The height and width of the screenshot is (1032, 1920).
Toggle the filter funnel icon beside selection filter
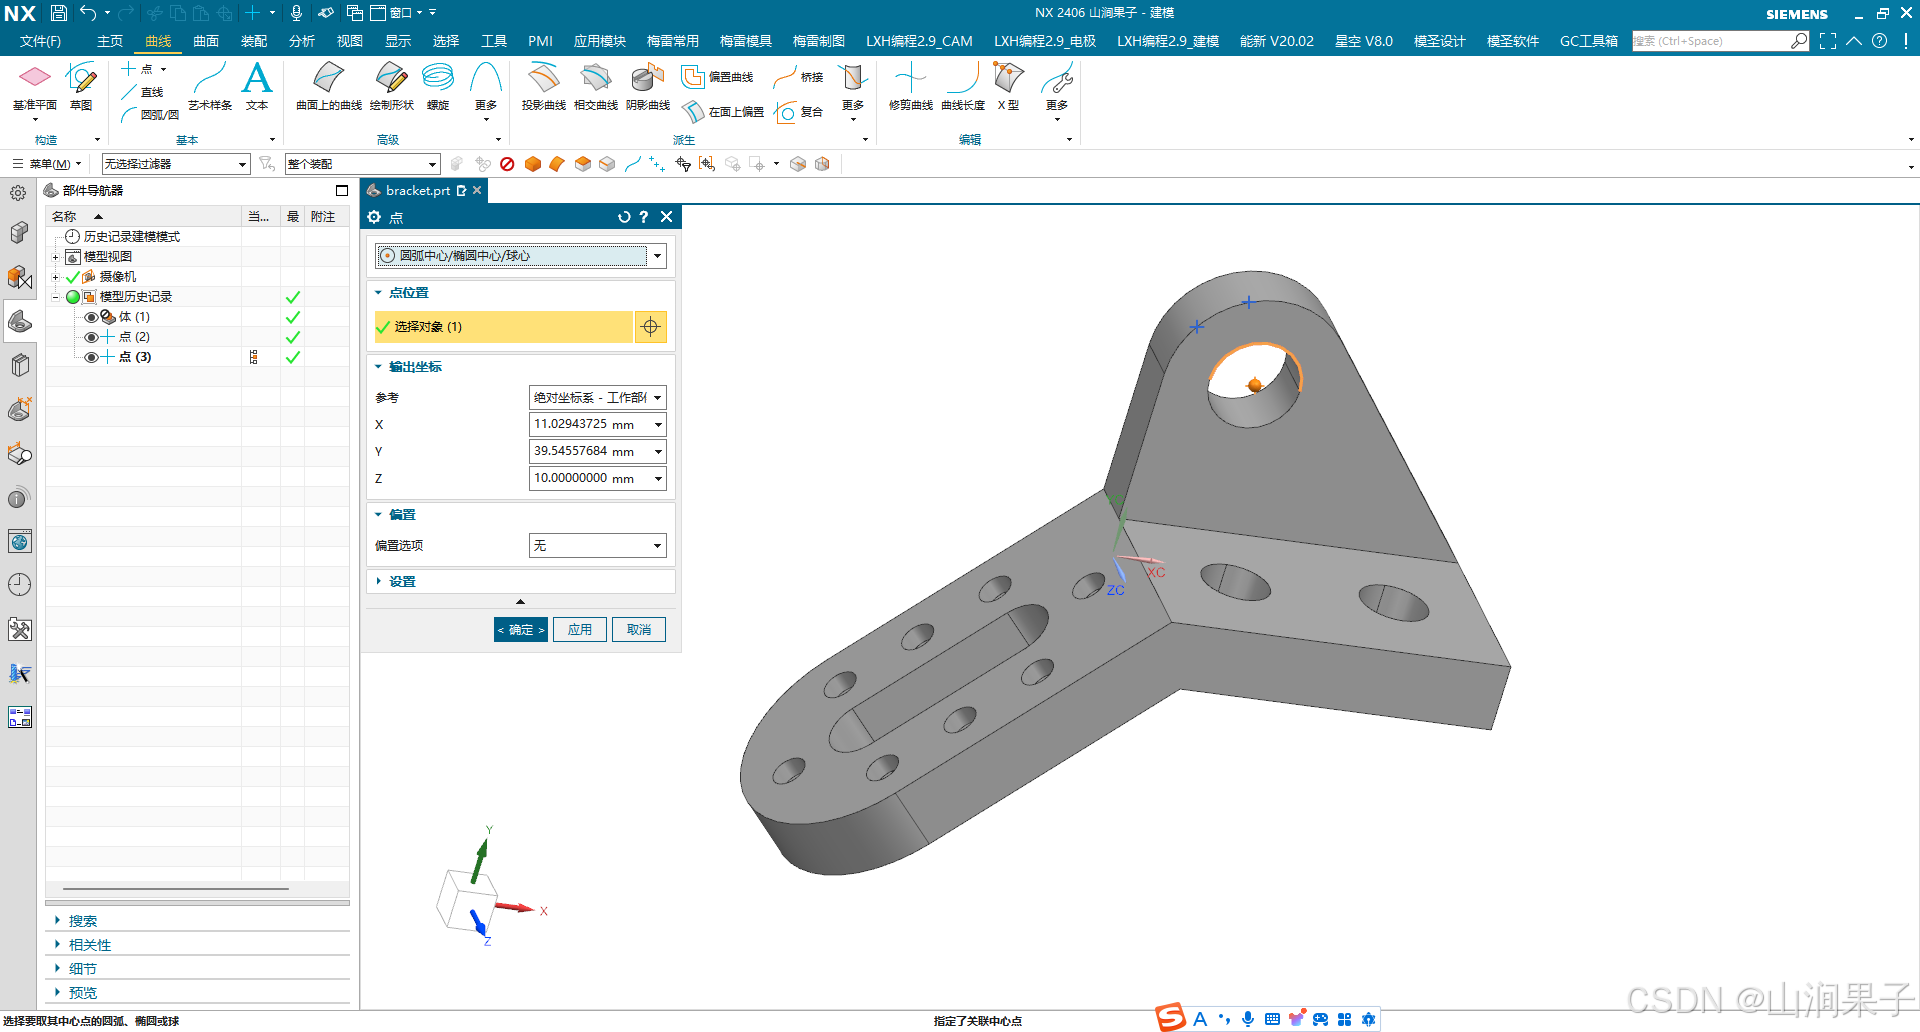(266, 163)
